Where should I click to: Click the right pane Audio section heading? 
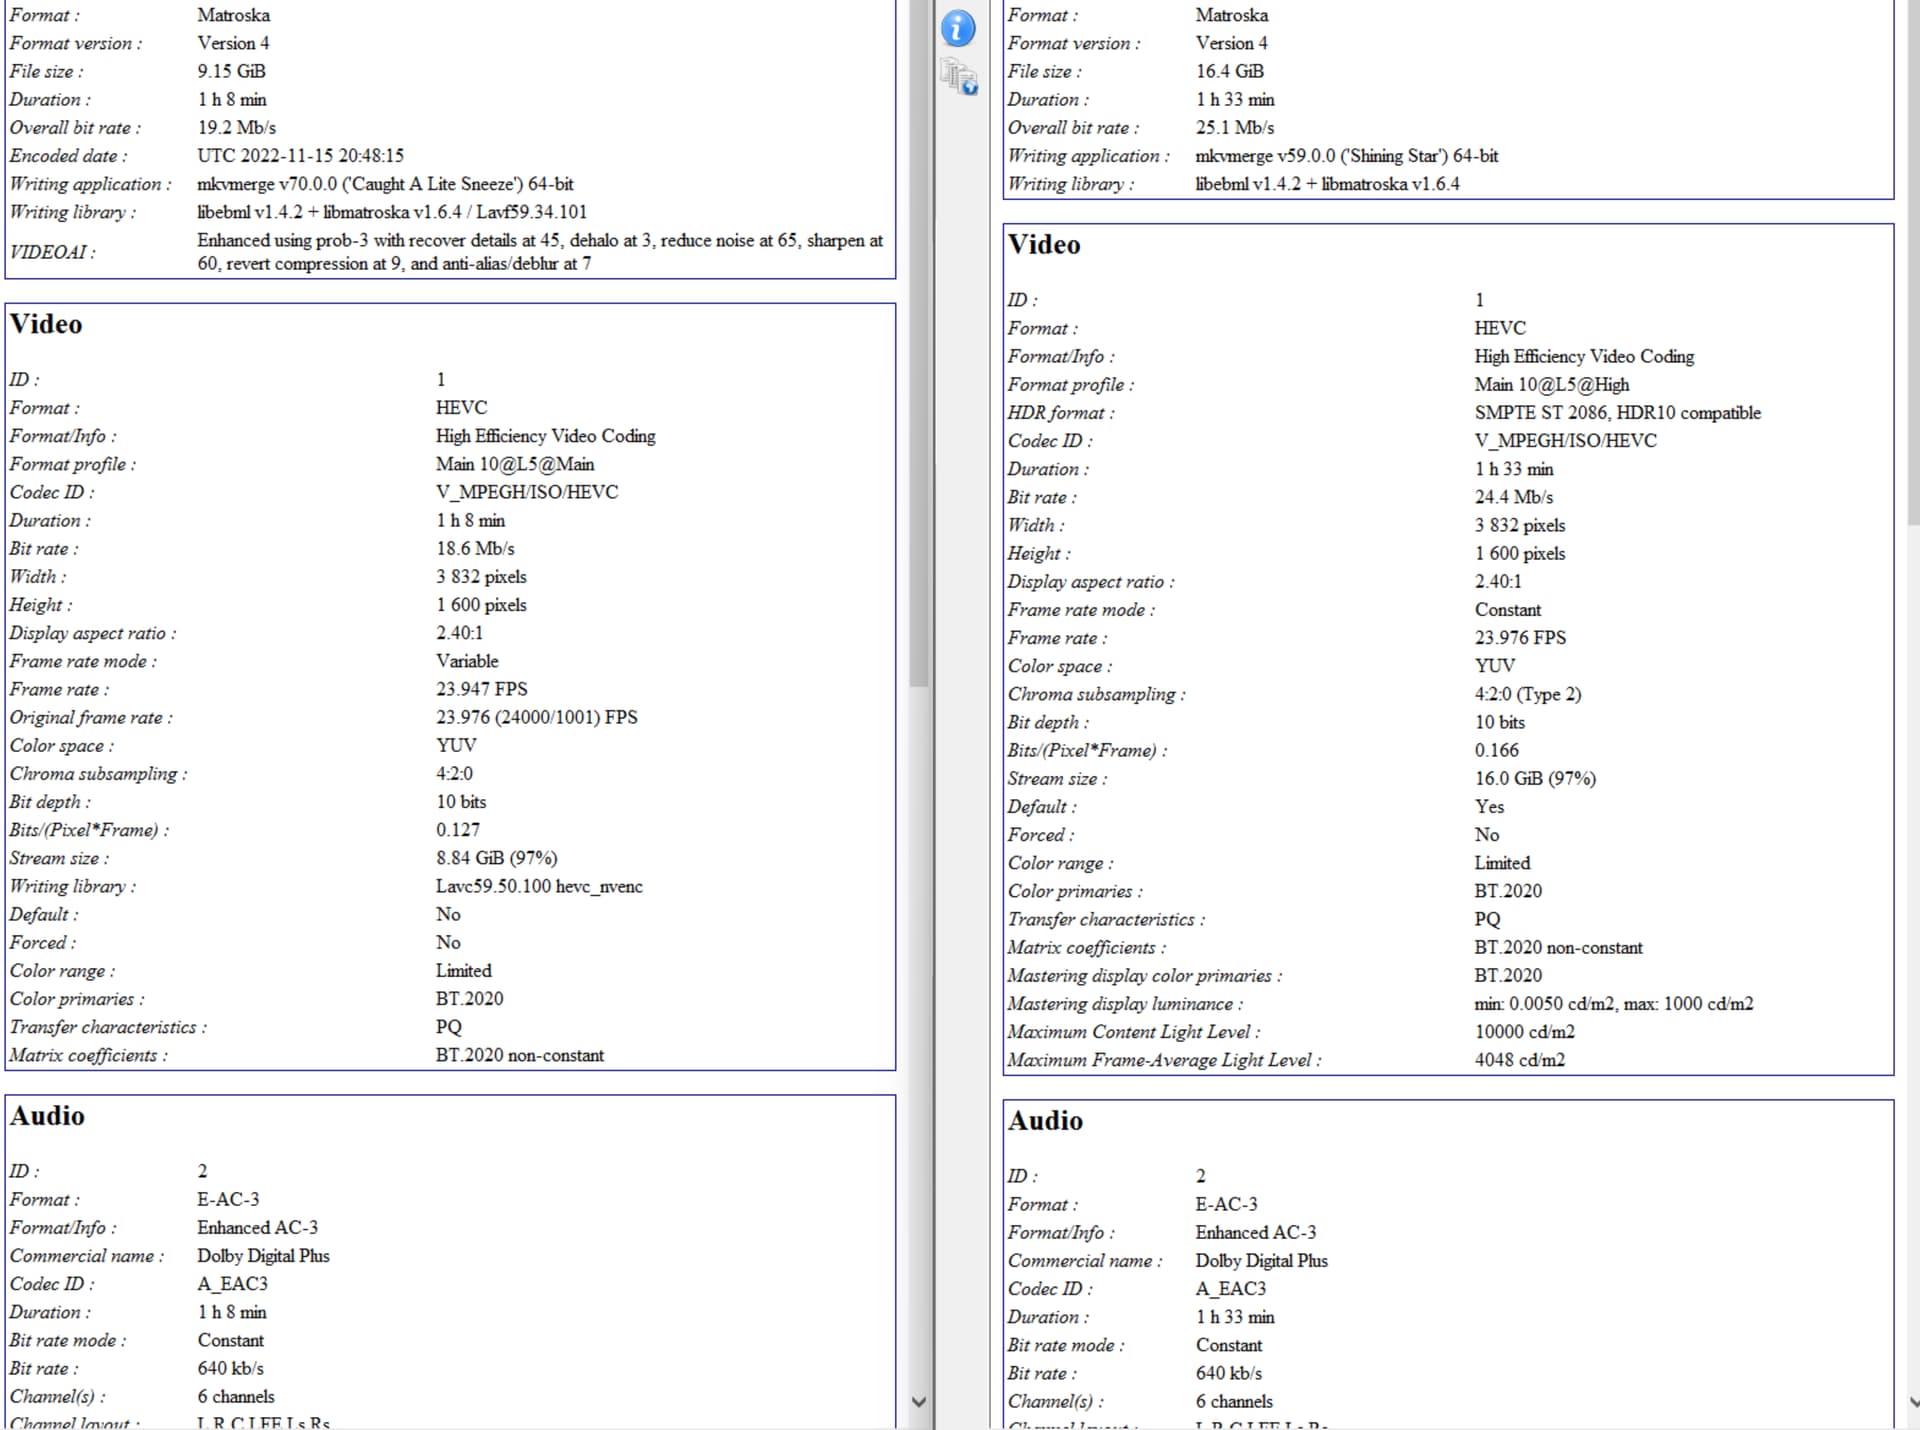1045,1121
